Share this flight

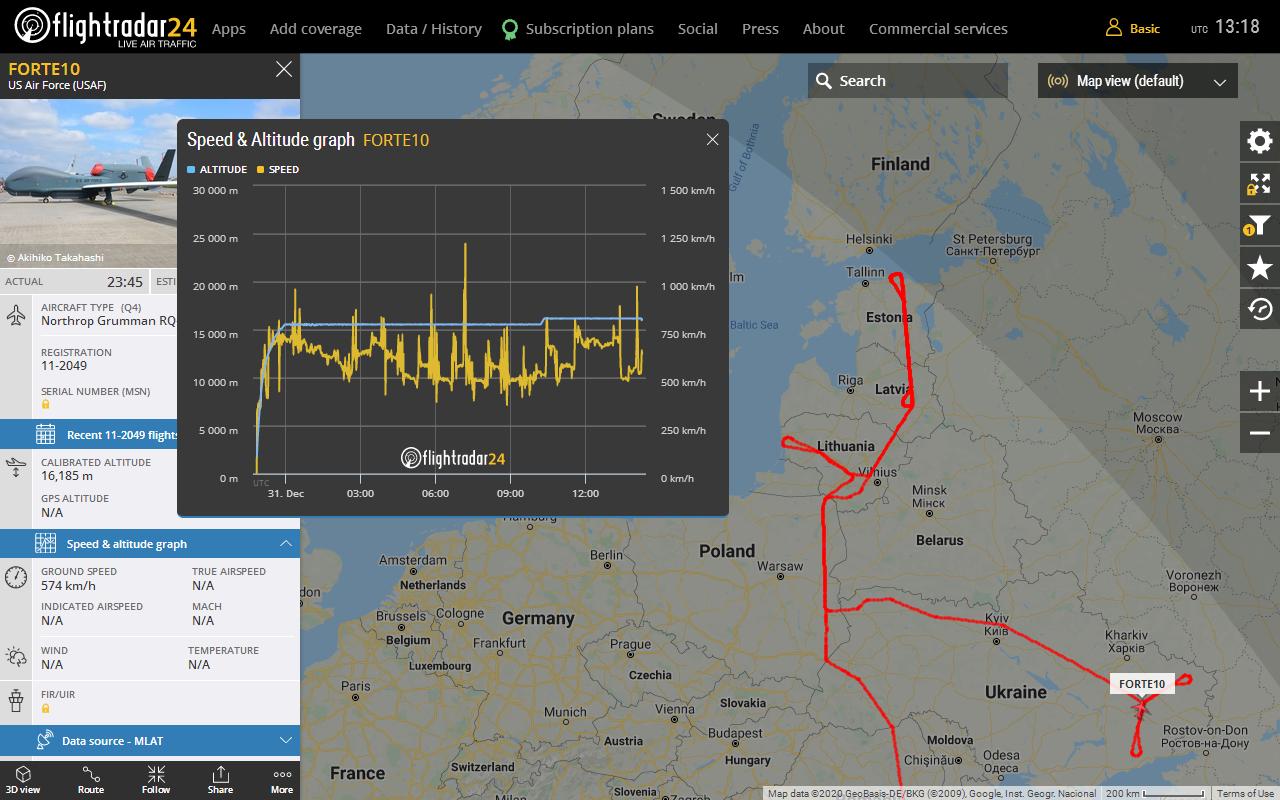pyautogui.click(x=220, y=780)
